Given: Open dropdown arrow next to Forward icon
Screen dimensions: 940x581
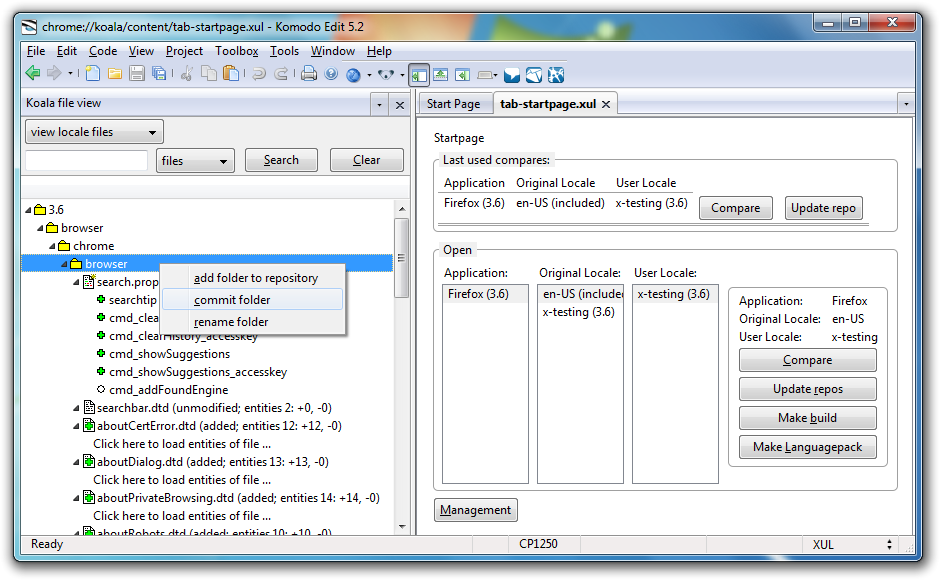Looking at the screenshot, I should [x=70, y=74].
